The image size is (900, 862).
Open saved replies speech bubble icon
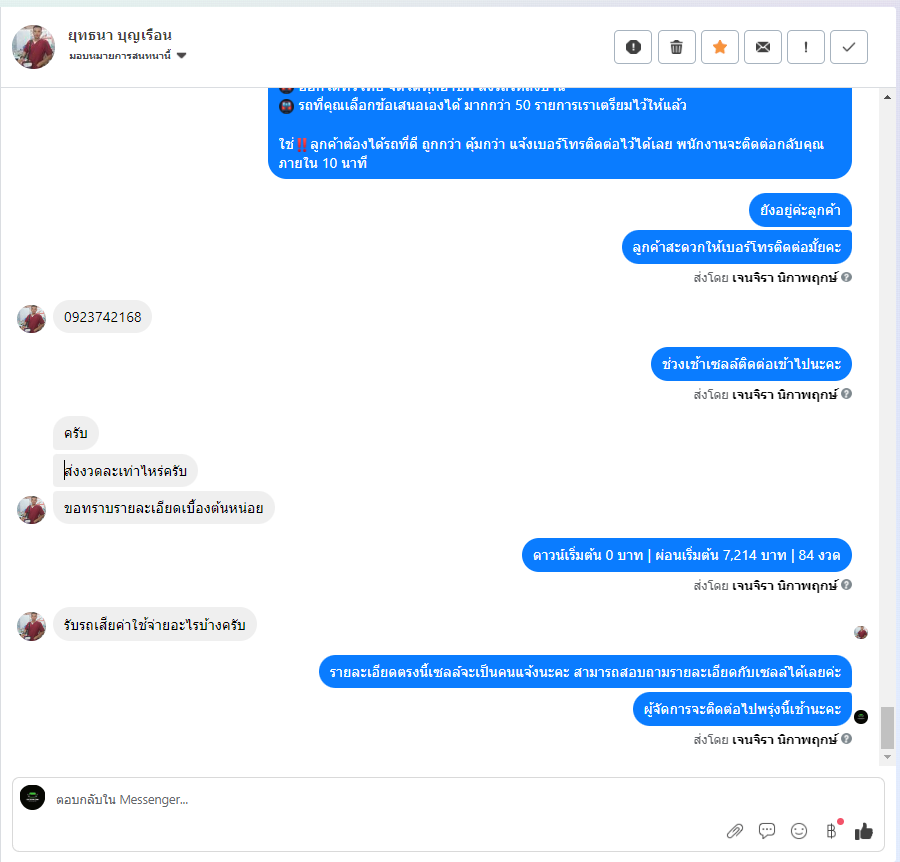766,830
